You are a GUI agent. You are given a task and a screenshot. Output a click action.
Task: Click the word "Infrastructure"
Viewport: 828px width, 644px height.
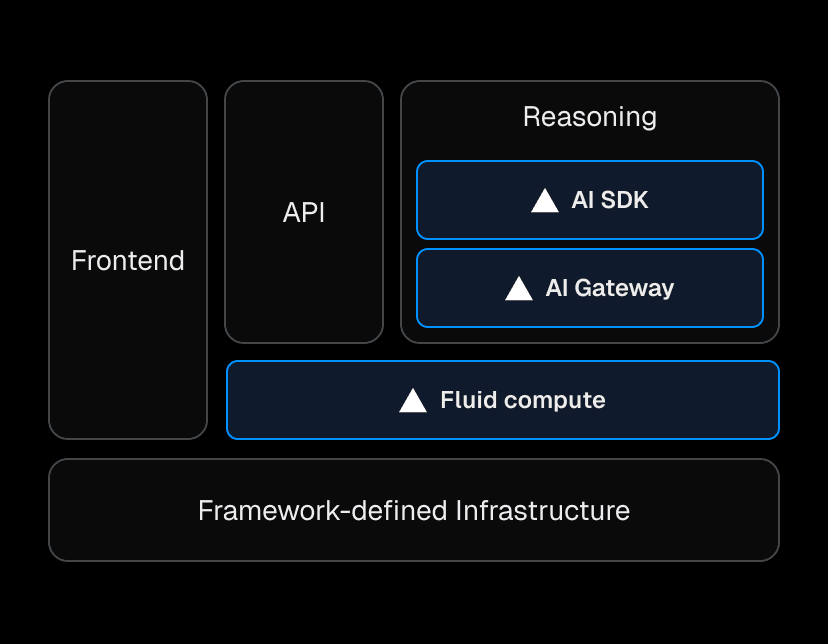543,511
